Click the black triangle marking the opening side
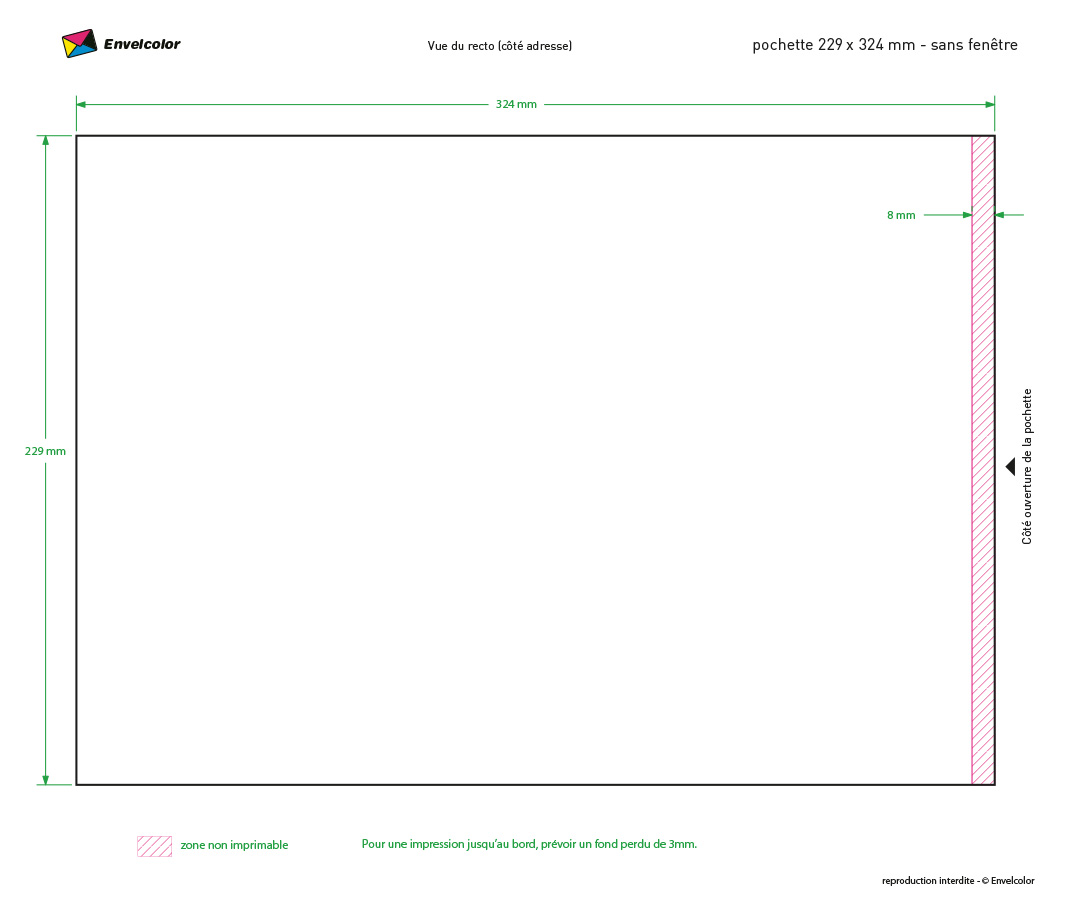This screenshot has height=907, width=1077. tap(1010, 467)
